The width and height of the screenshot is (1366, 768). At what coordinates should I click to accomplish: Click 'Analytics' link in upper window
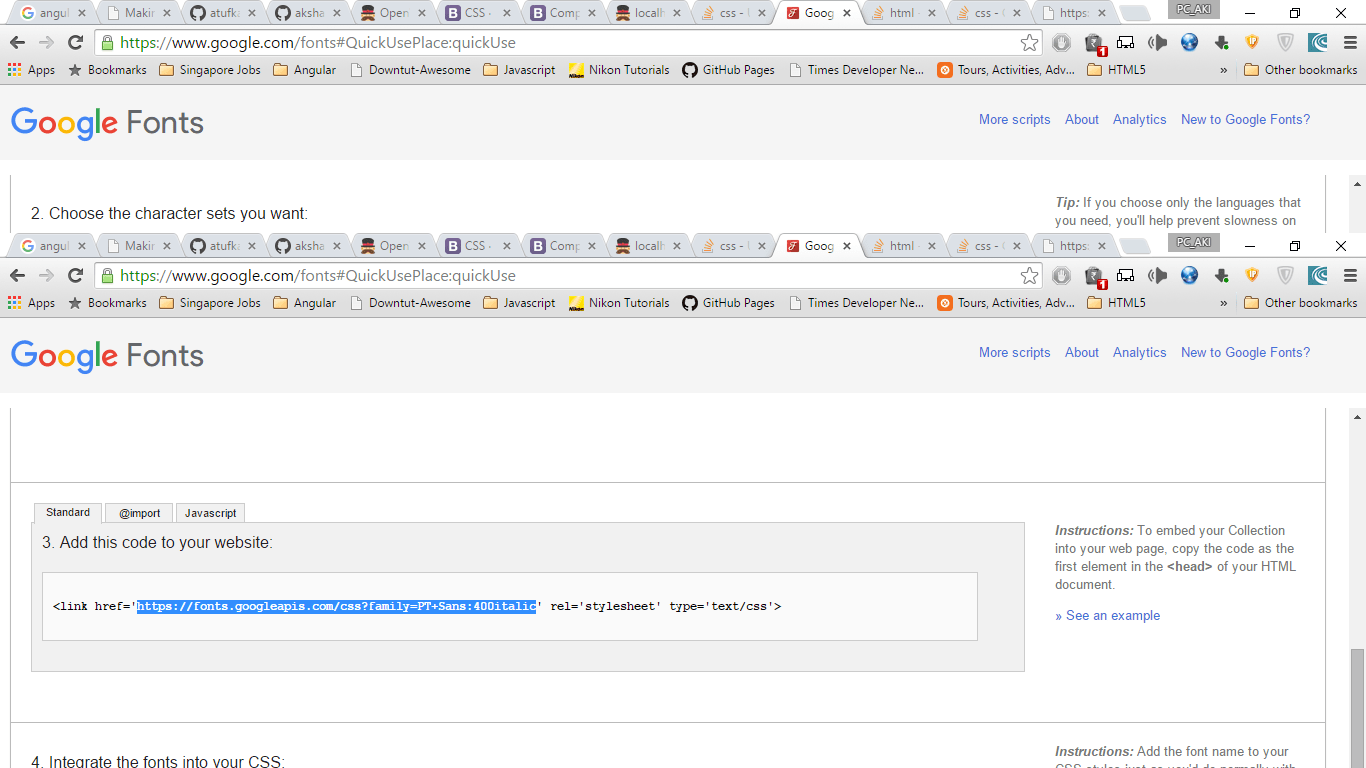(x=1139, y=119)
